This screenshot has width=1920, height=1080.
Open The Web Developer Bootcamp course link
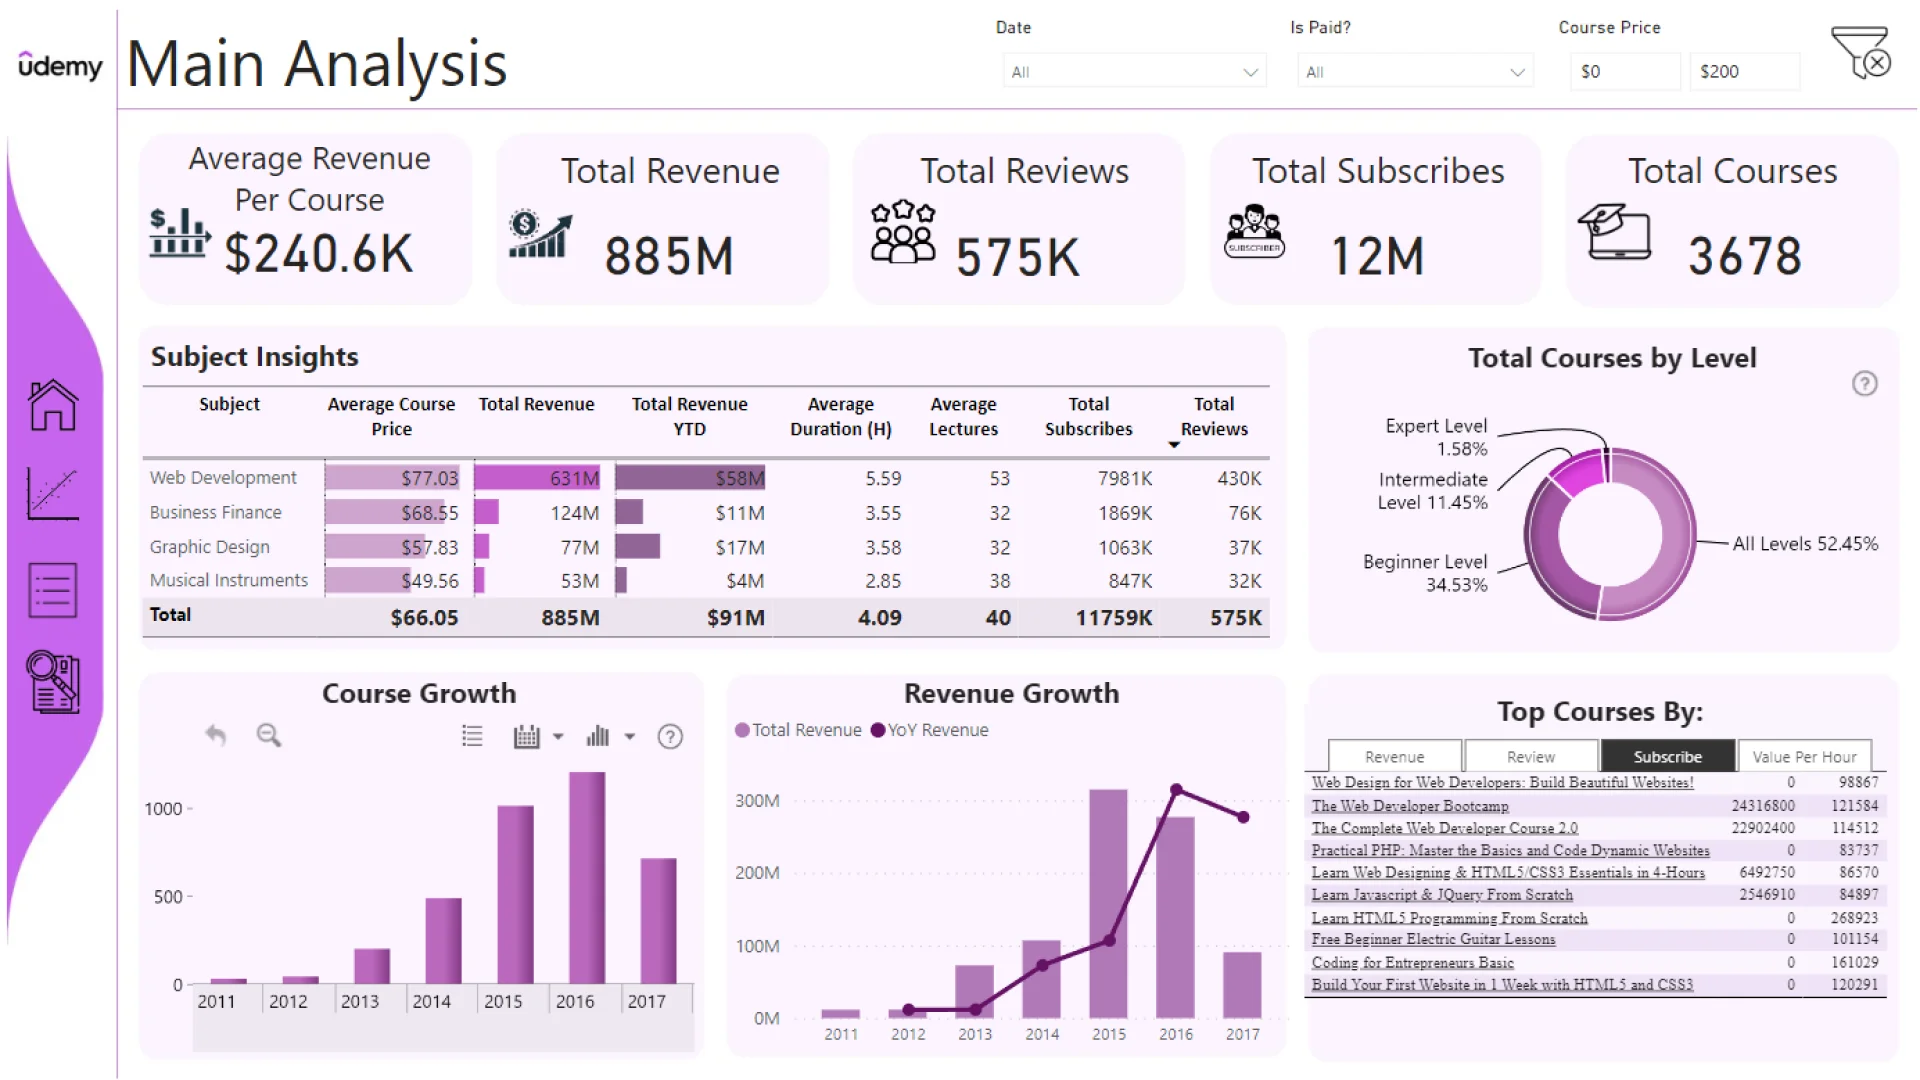[1410, 806]
